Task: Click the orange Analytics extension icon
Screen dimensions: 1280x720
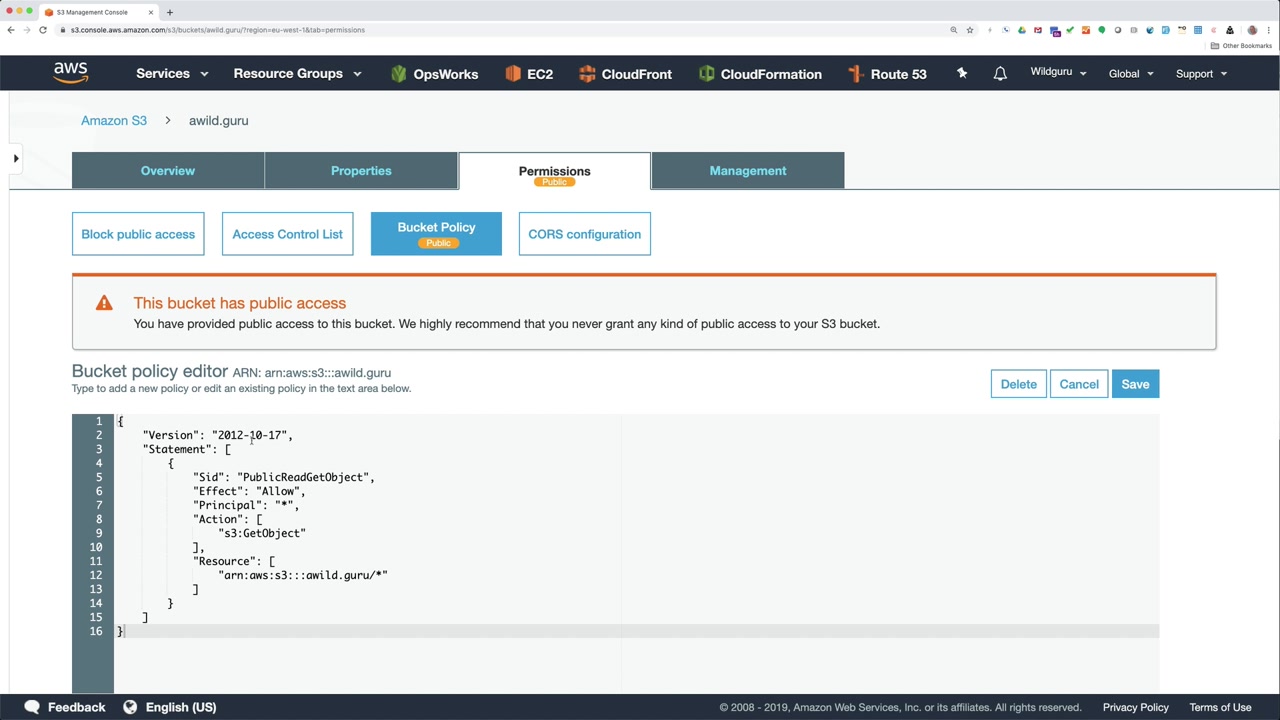Action: click(1086, 30)
